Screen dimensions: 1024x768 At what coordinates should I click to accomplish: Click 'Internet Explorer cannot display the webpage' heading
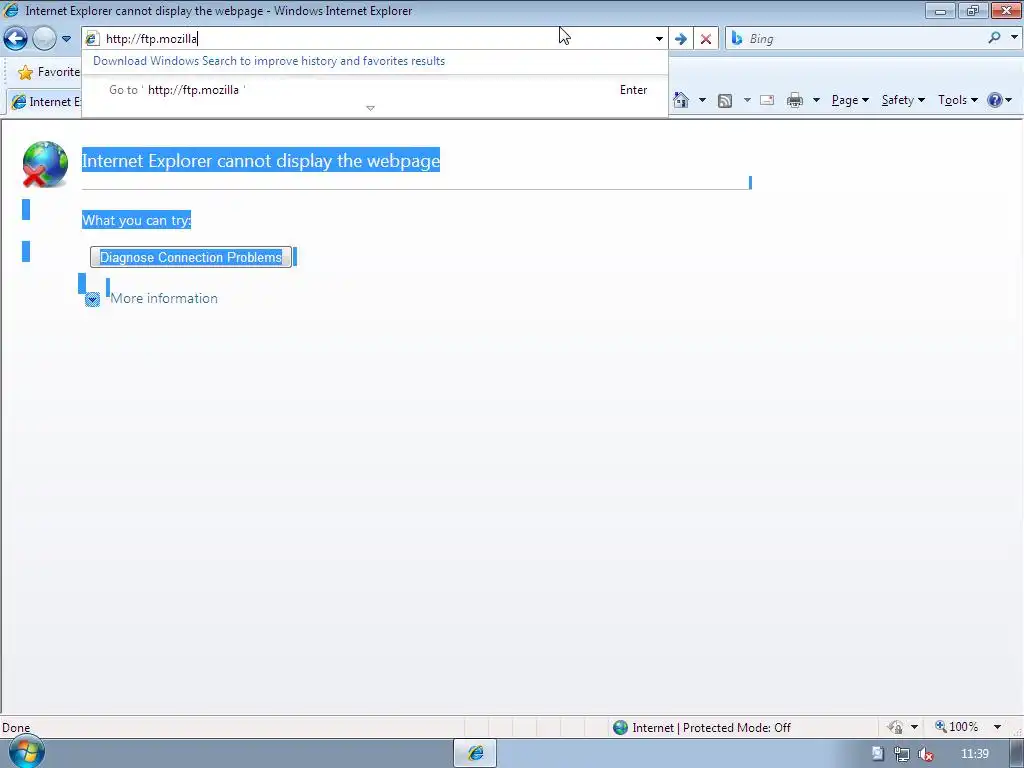point(261,161)
